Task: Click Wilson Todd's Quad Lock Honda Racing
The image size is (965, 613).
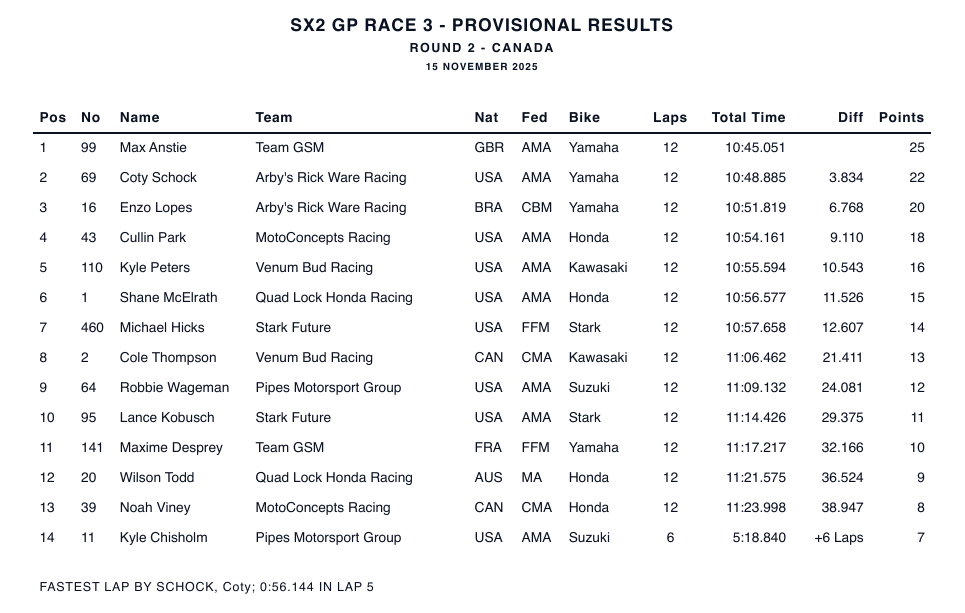Action: tap(334, 477)
